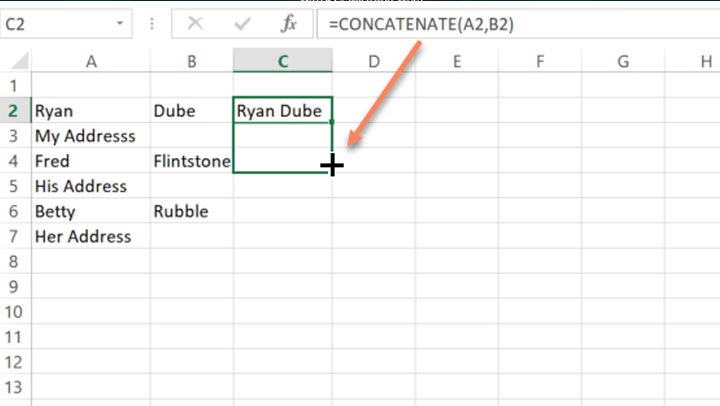720x406 pixels.
Task: Click the fill handle of cell C2
Action: [x=331, y=122]
